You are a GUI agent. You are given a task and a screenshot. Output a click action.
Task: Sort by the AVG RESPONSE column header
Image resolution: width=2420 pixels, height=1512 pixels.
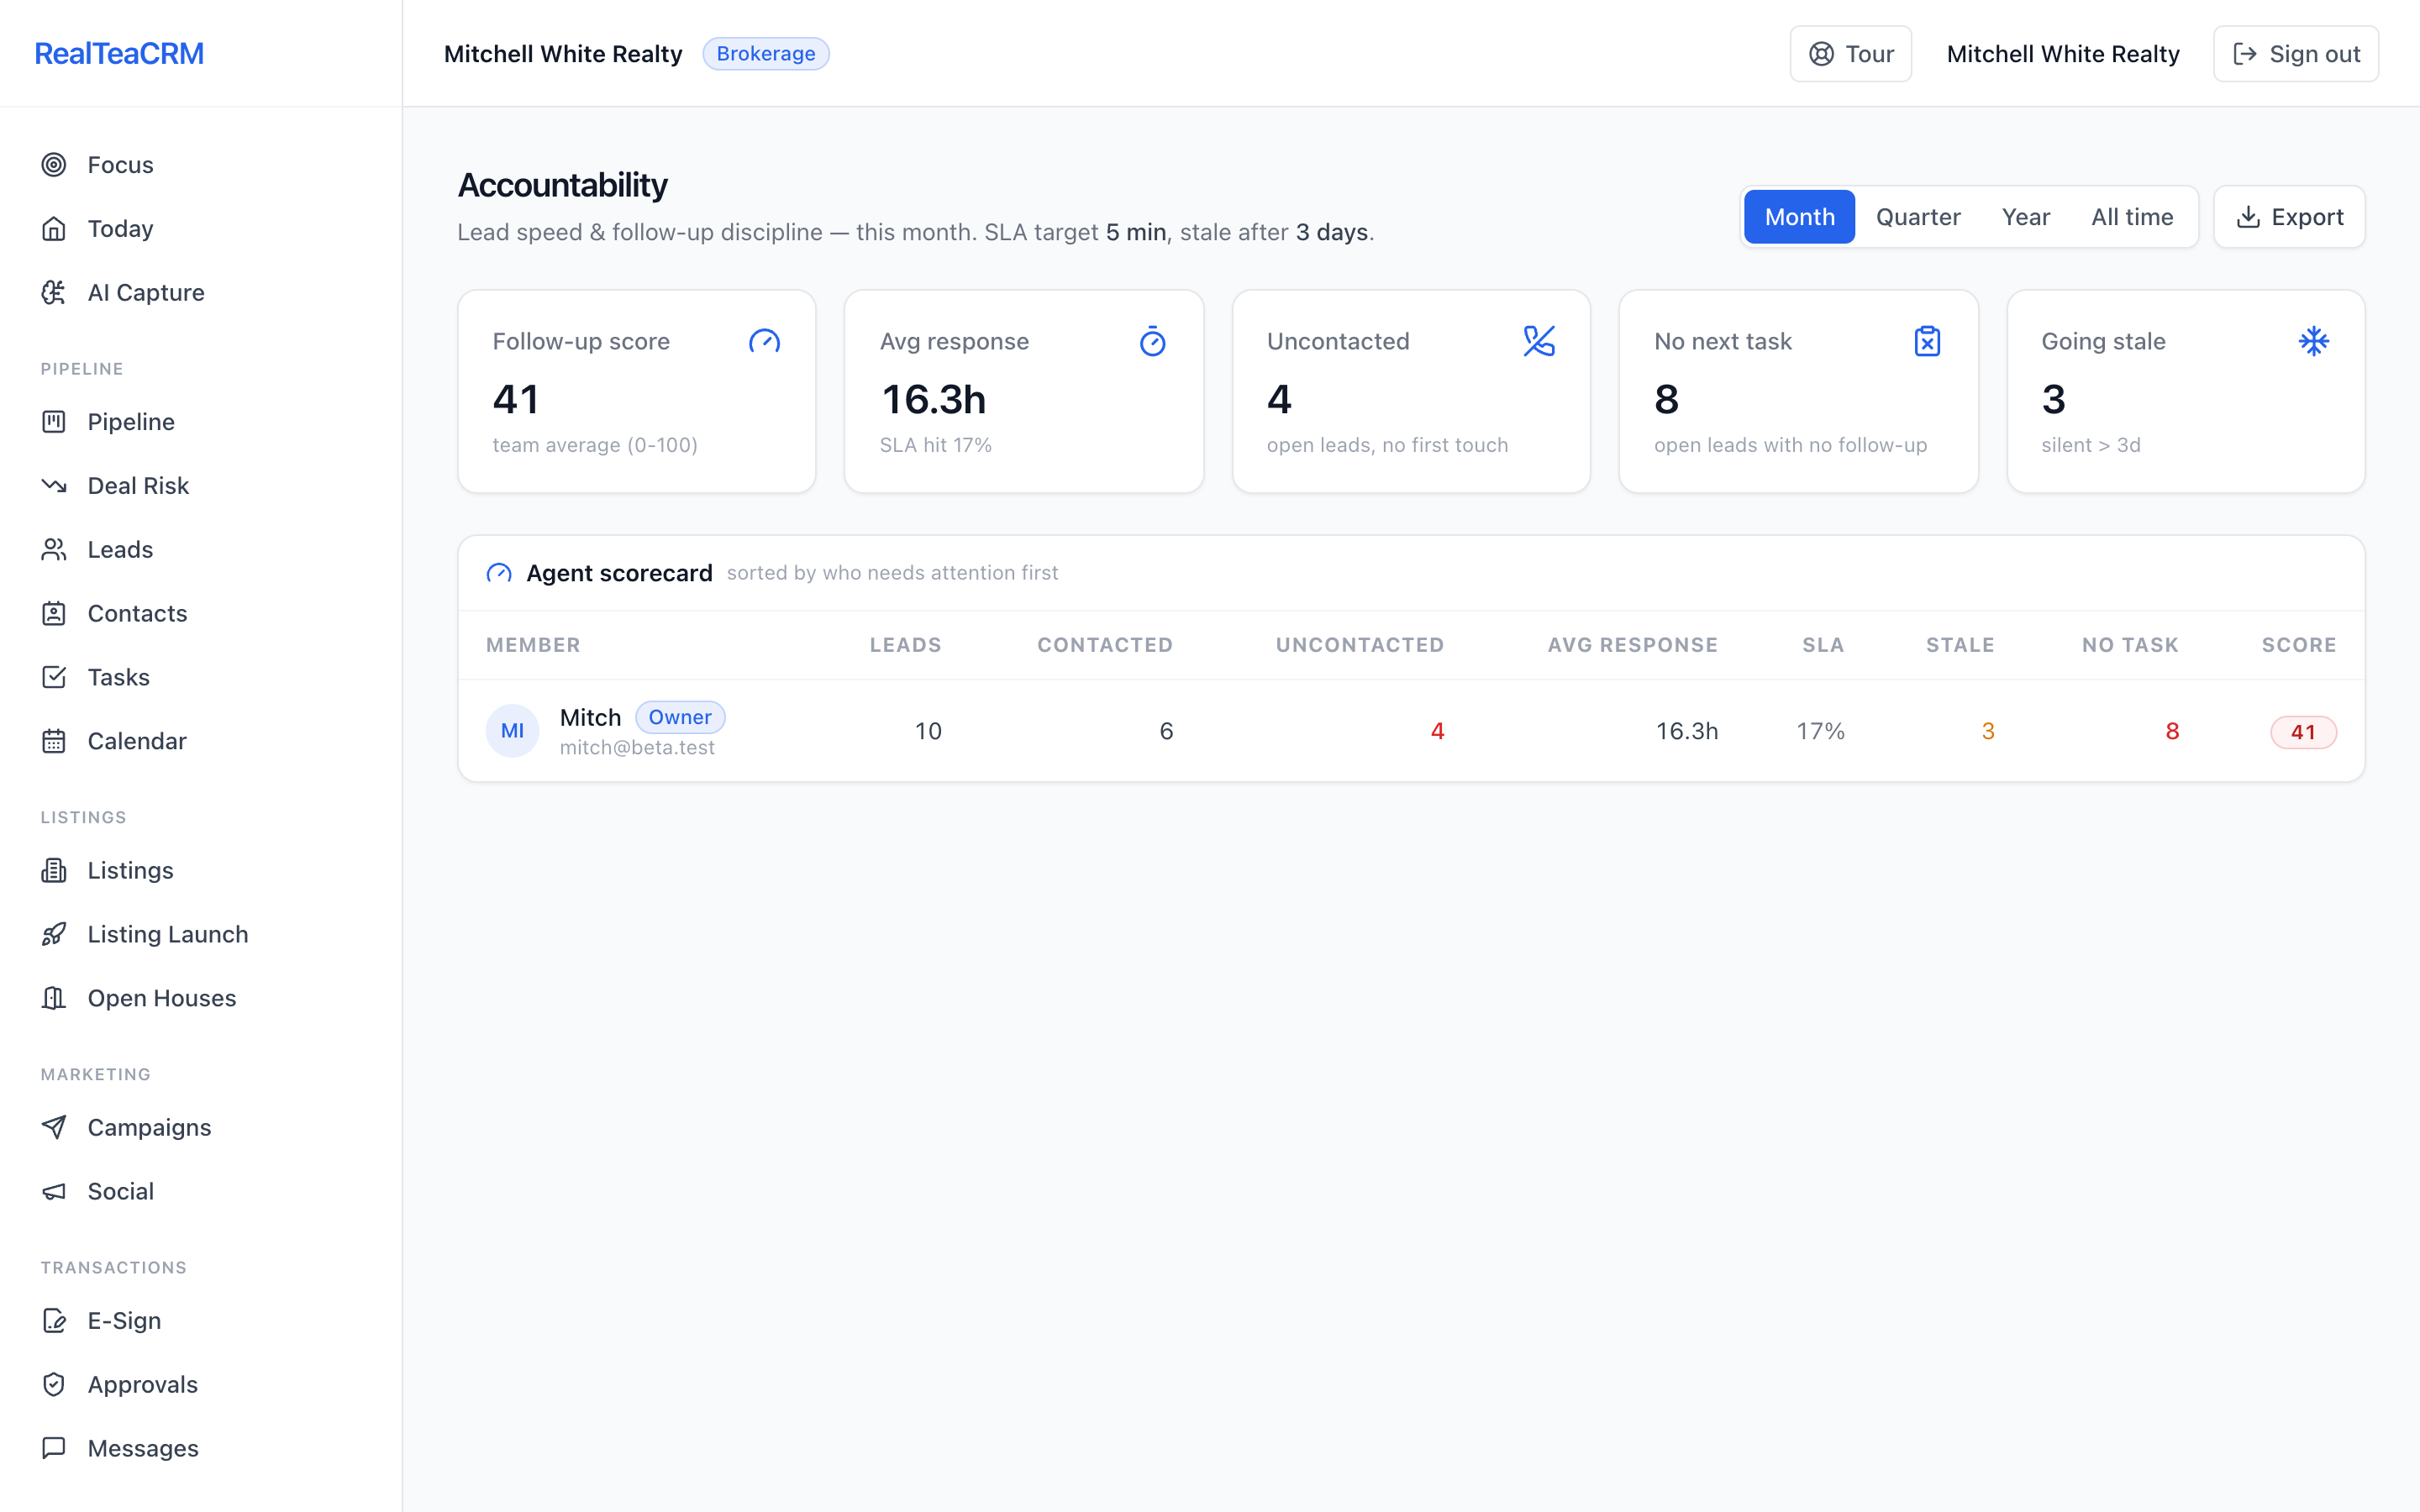click(x=1633, y=646)
